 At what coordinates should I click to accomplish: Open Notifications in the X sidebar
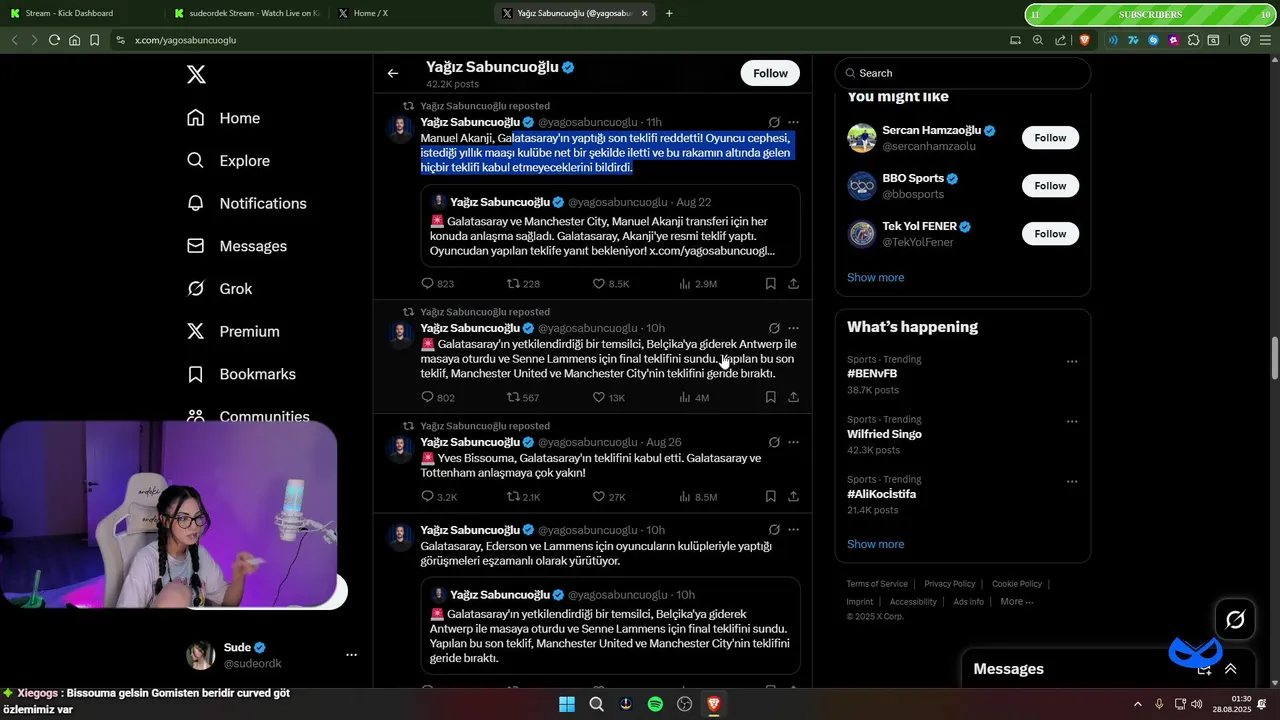tap(247, 203)
